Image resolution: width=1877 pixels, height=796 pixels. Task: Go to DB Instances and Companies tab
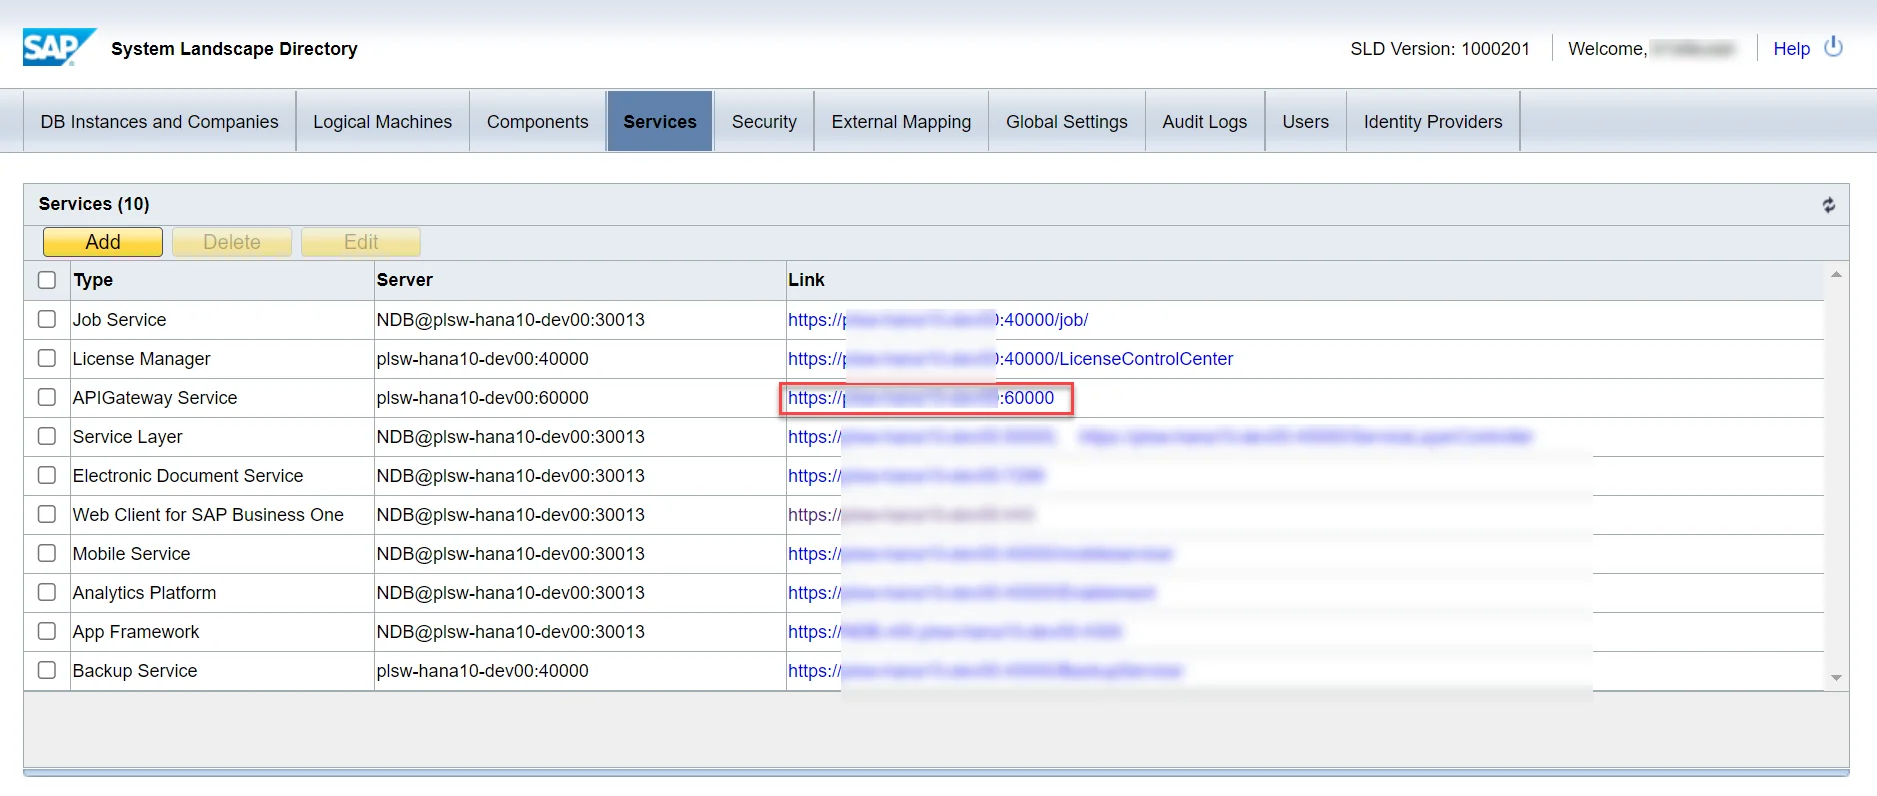click(x=159, y=122)
